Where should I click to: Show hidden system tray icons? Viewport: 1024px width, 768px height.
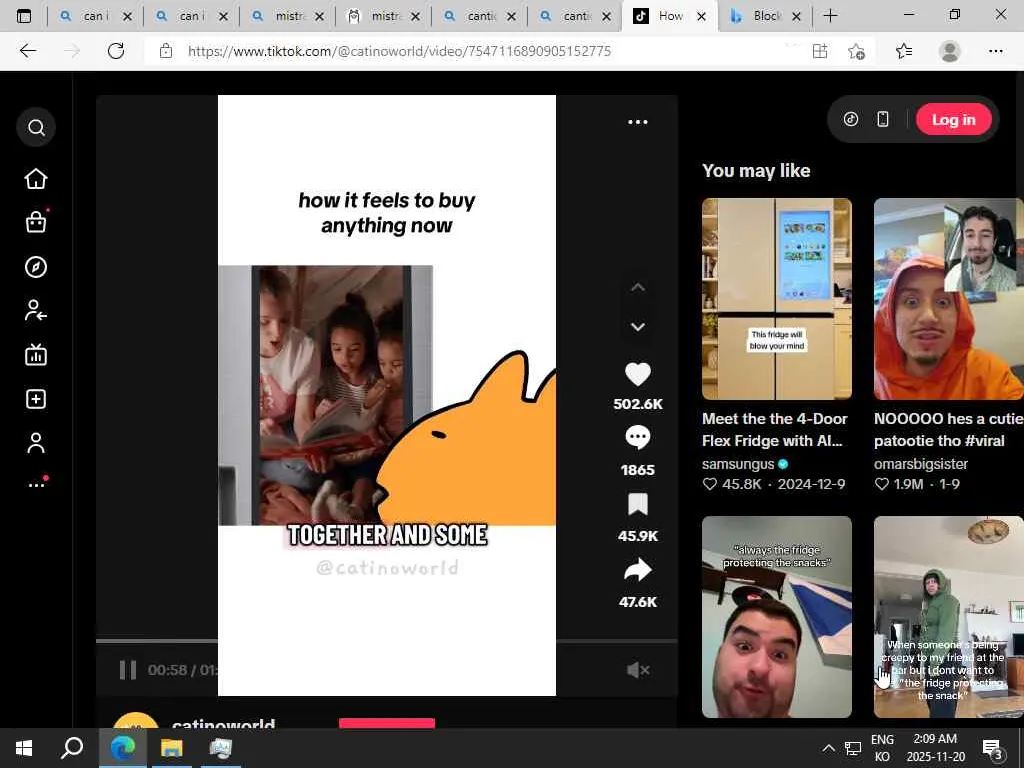[828, 748]
